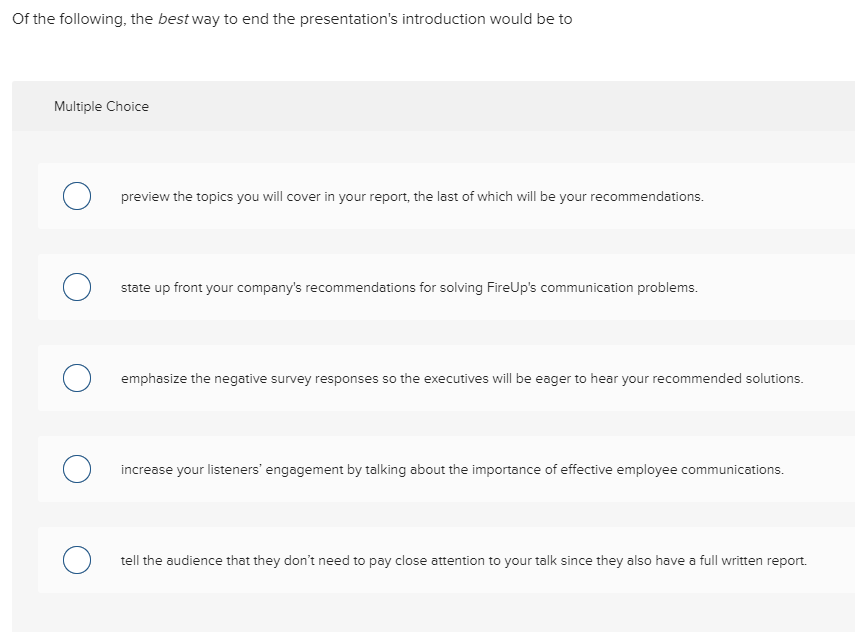
Task: Click the italicized word "best" in the question
Action: pyautogui.click(x=173, y=19)
